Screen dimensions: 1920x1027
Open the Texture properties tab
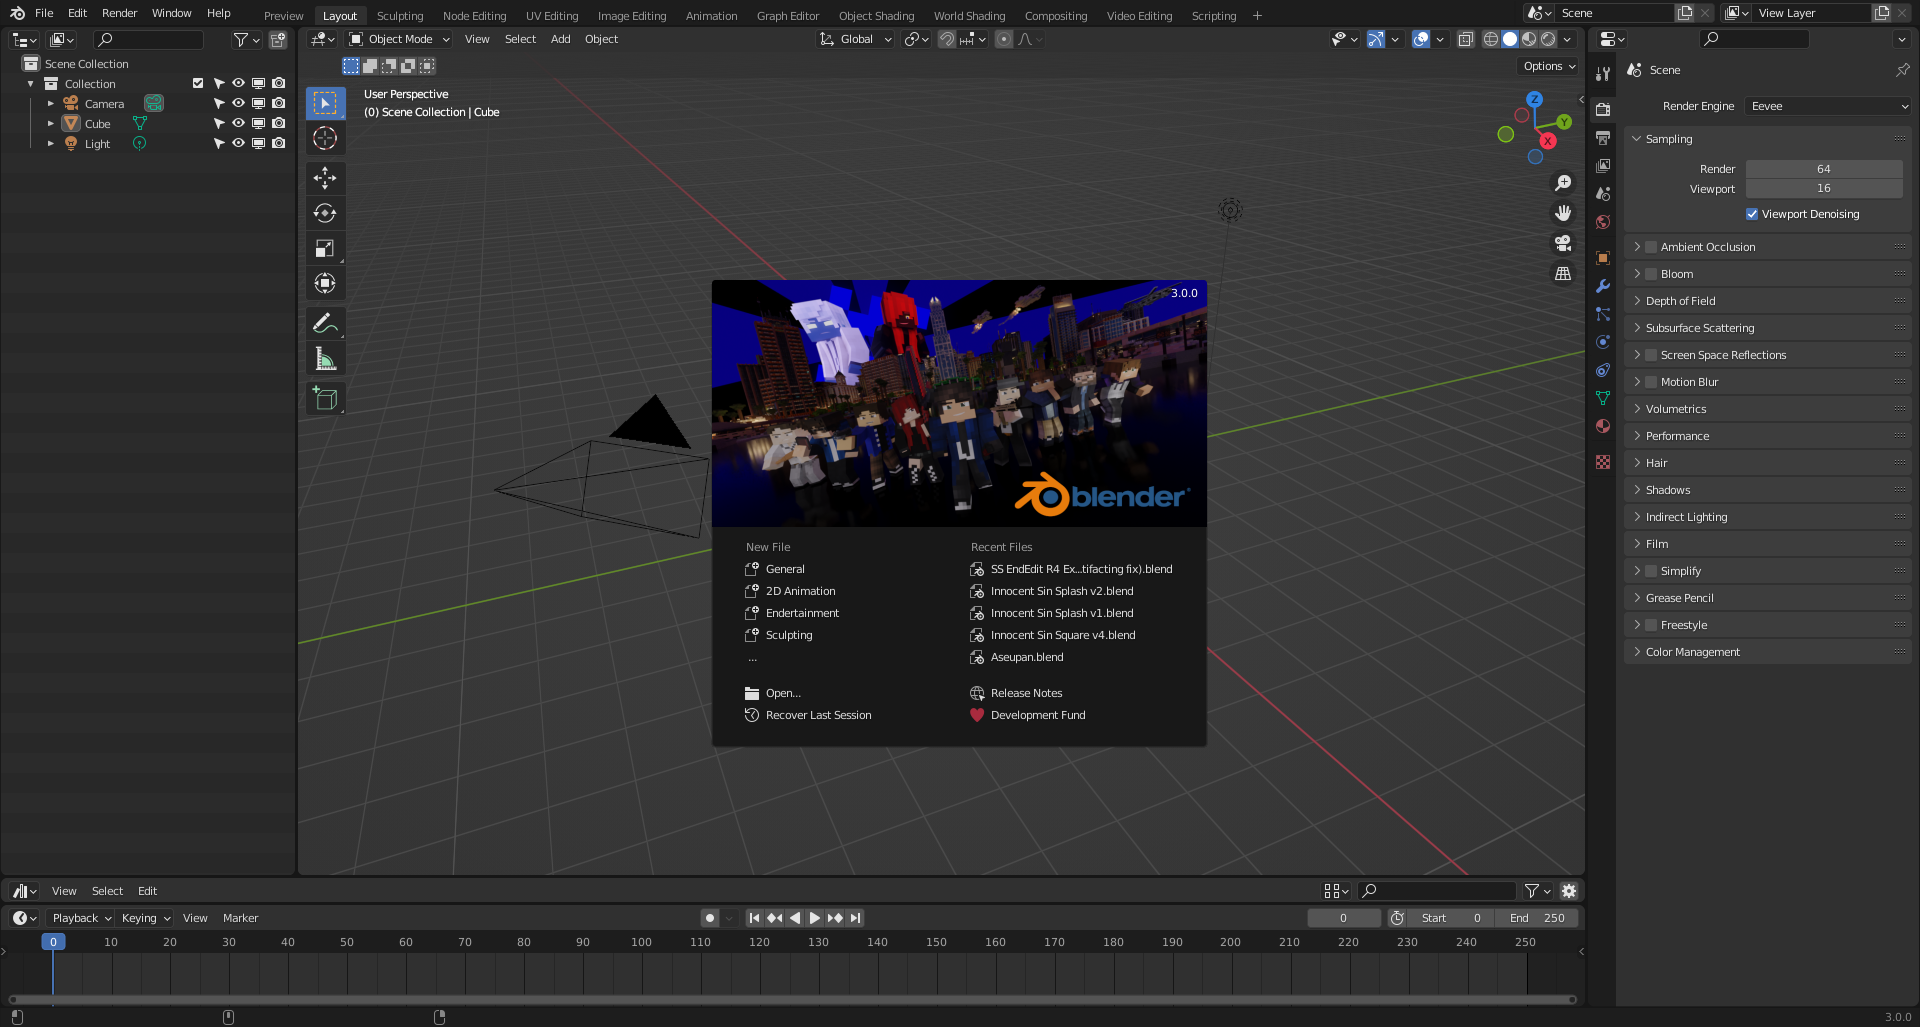click(1603, 462)
